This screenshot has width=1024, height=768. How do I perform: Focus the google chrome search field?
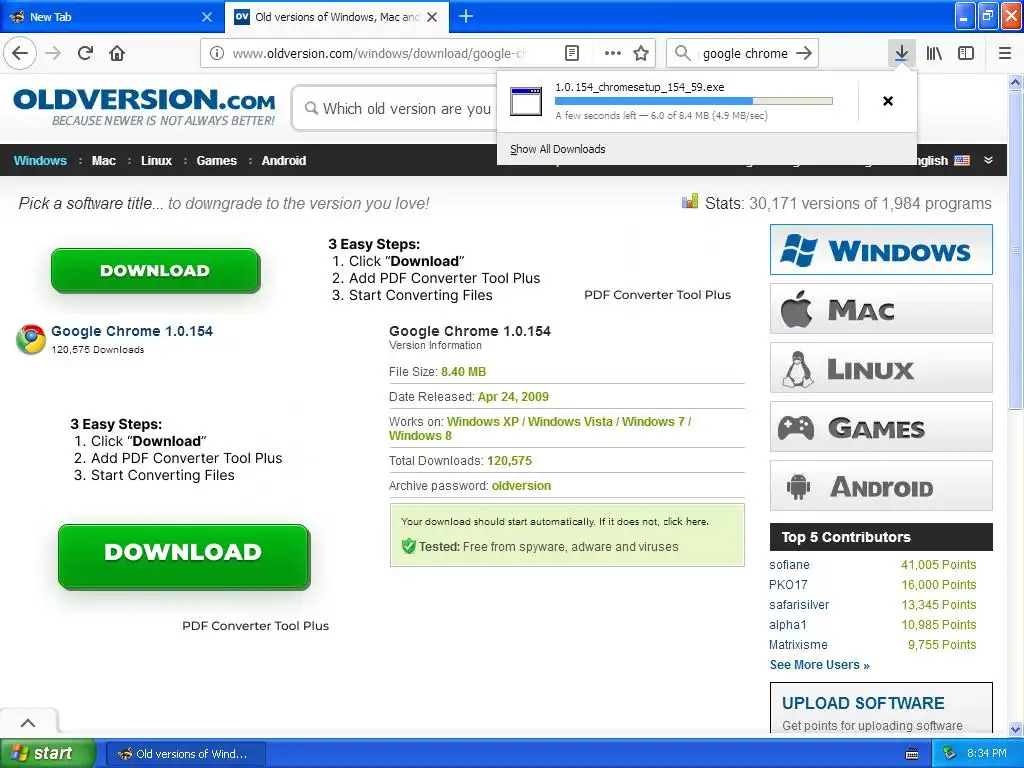coord(745,53)
